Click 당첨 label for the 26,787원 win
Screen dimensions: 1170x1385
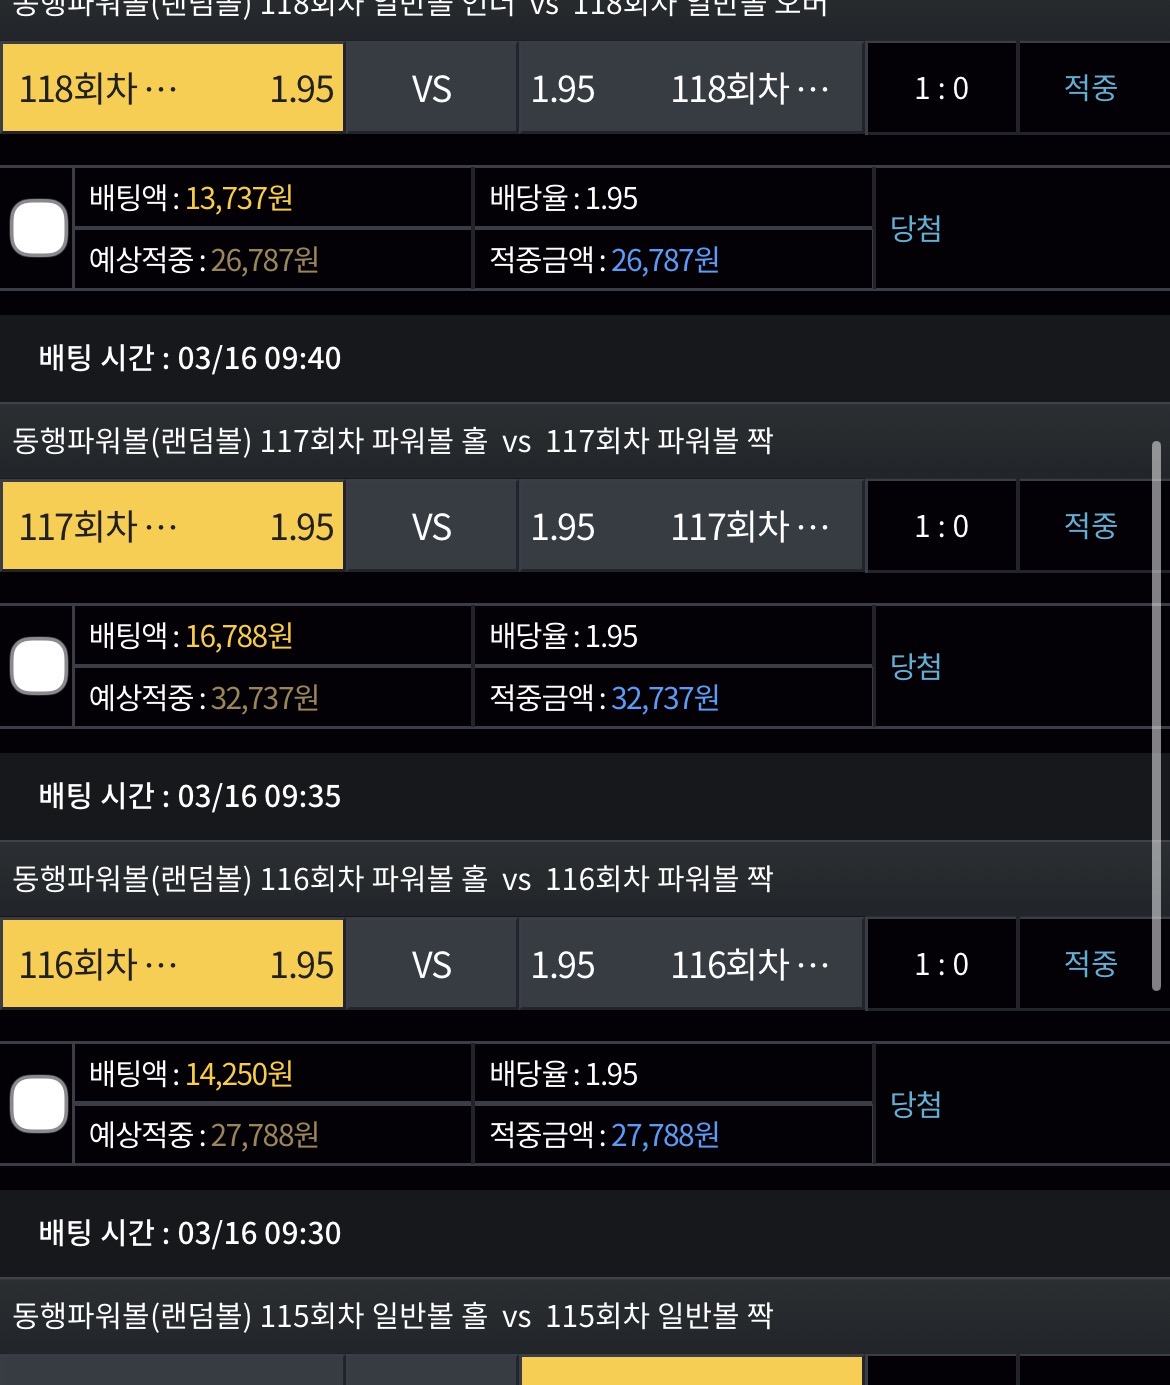pos(916,229)
